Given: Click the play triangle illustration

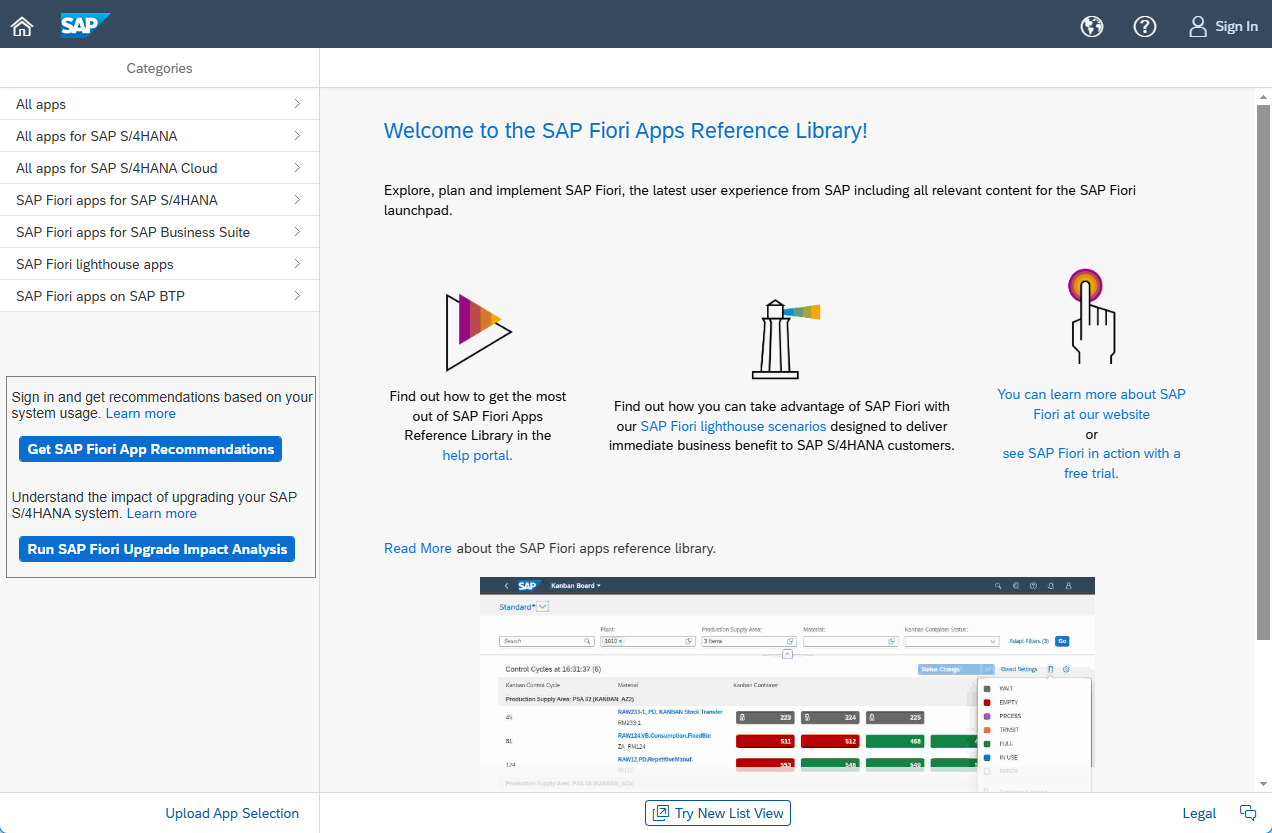Looking at the screenshot, I should pyautogui.click(x=478, y=332).
